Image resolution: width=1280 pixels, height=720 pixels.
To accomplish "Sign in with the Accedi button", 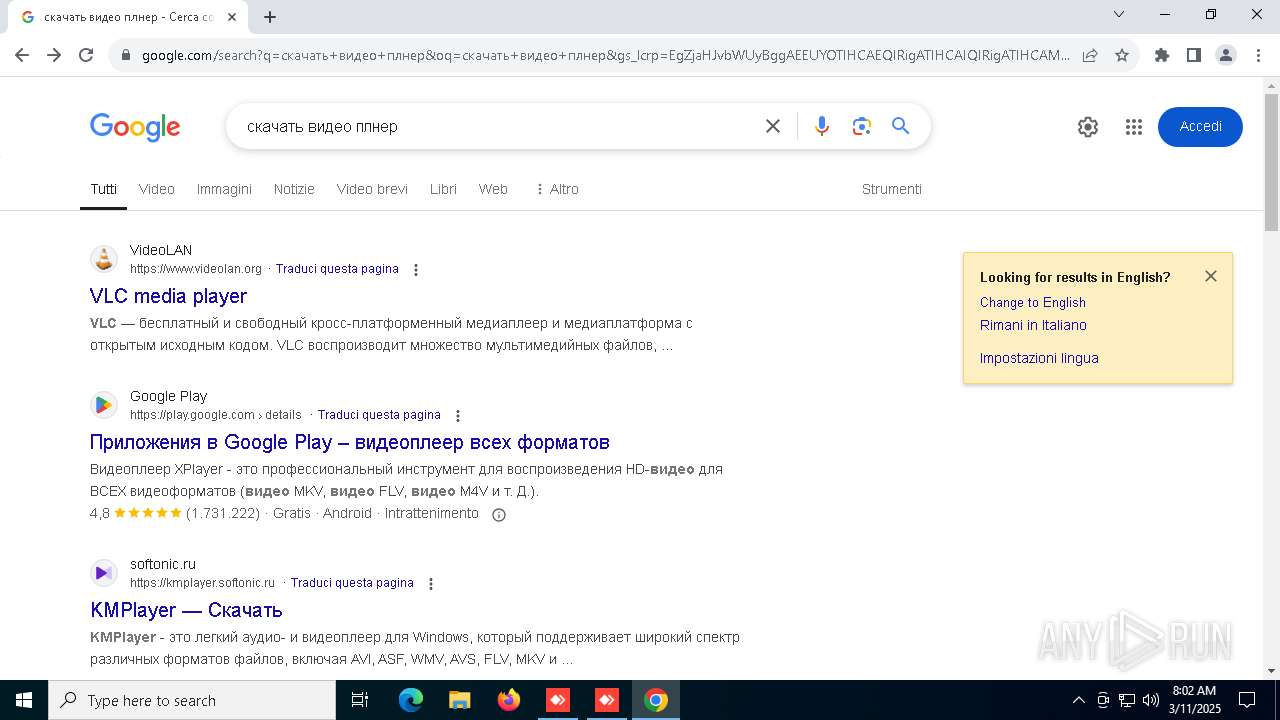I will pyautogui.click(x=1200, y=127).
